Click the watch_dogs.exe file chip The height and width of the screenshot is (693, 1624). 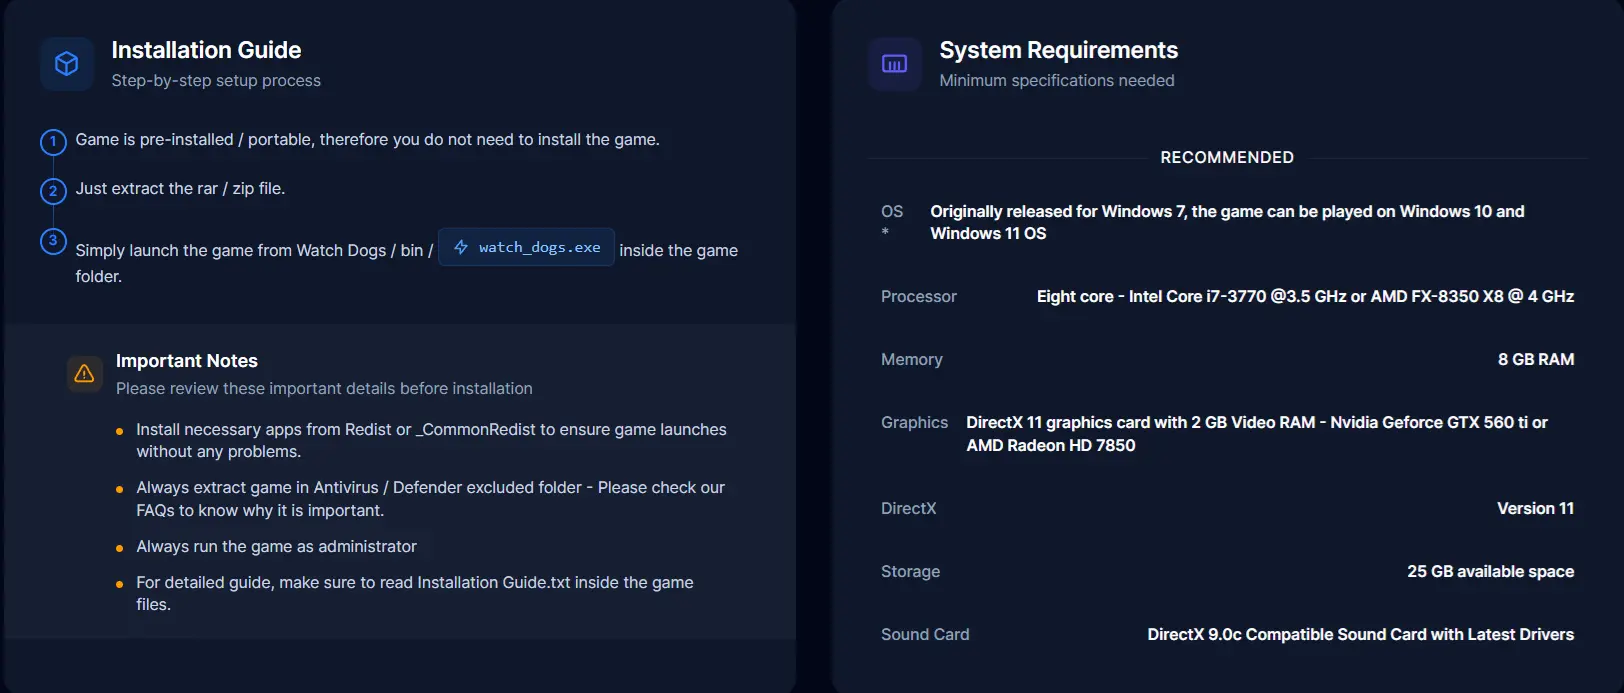pos(527,247)
